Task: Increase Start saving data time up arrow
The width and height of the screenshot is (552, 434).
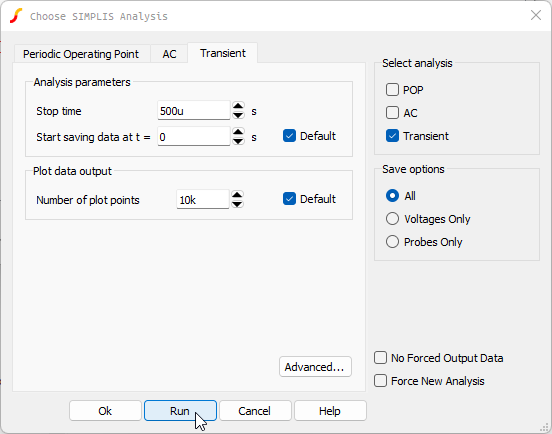Action: click(238, 132)
